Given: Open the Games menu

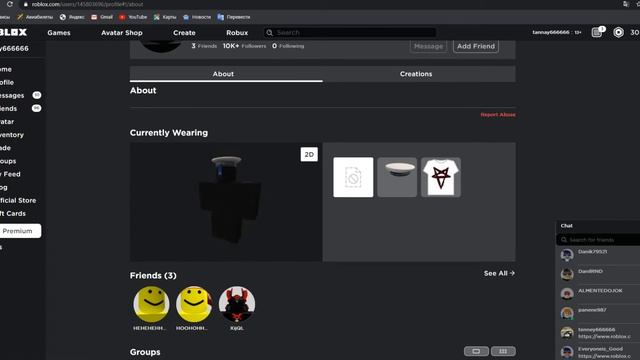Looking at the screenshot, I should click(x=59, y=33).
